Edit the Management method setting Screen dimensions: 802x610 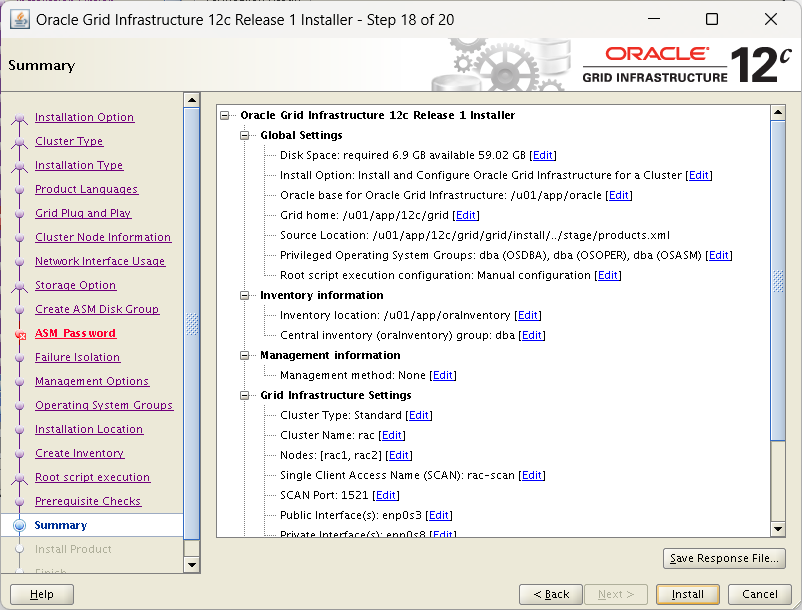pos(443,375)
